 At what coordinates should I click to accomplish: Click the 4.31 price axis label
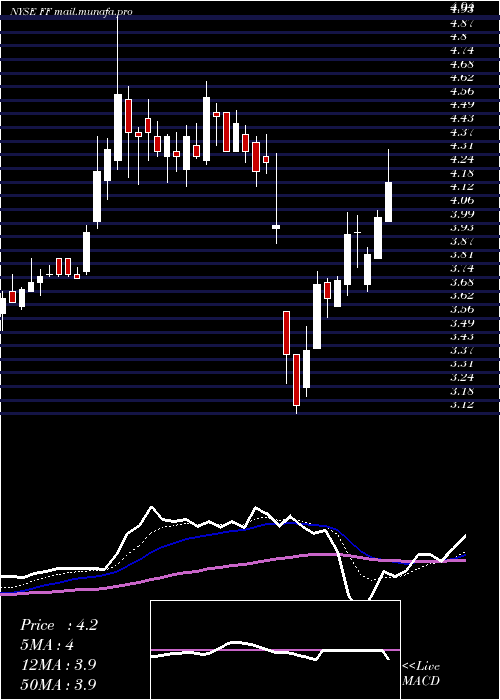461,146
